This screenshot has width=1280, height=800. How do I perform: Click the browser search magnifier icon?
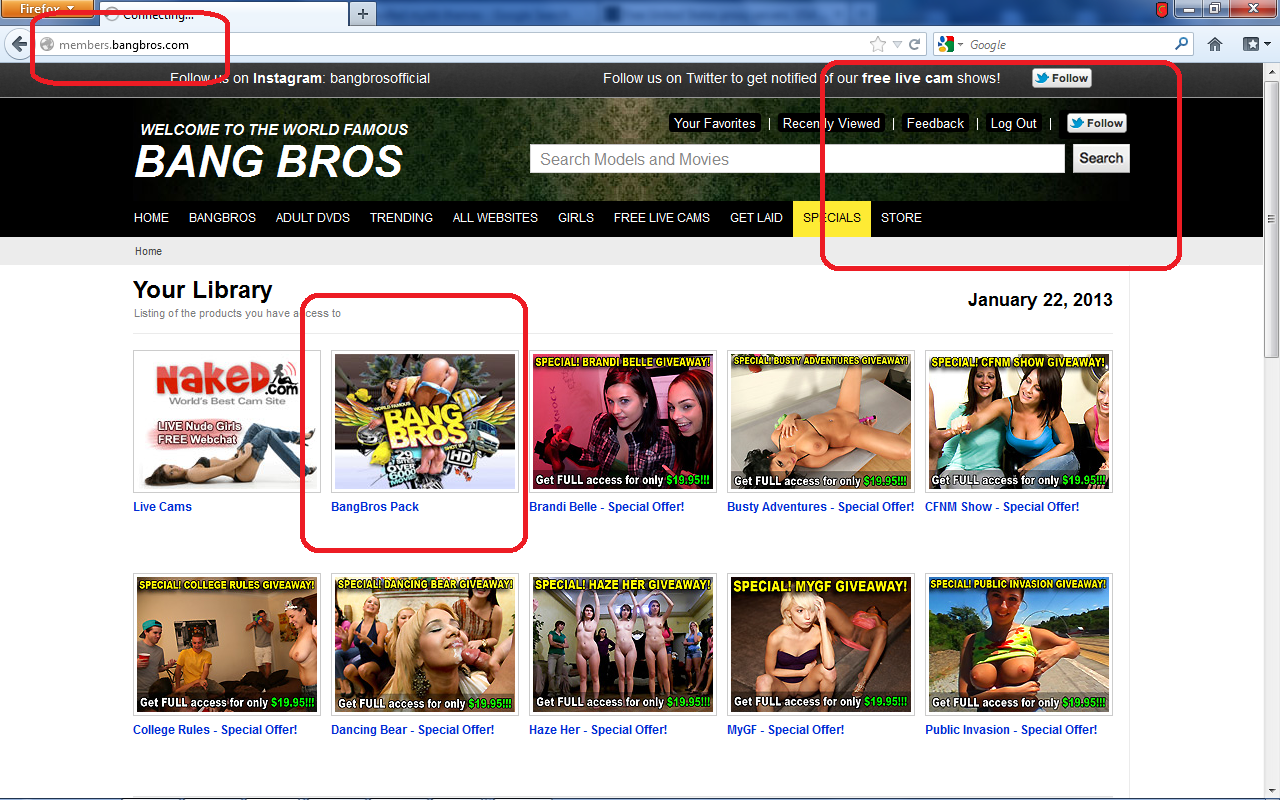pos(1182,44)
